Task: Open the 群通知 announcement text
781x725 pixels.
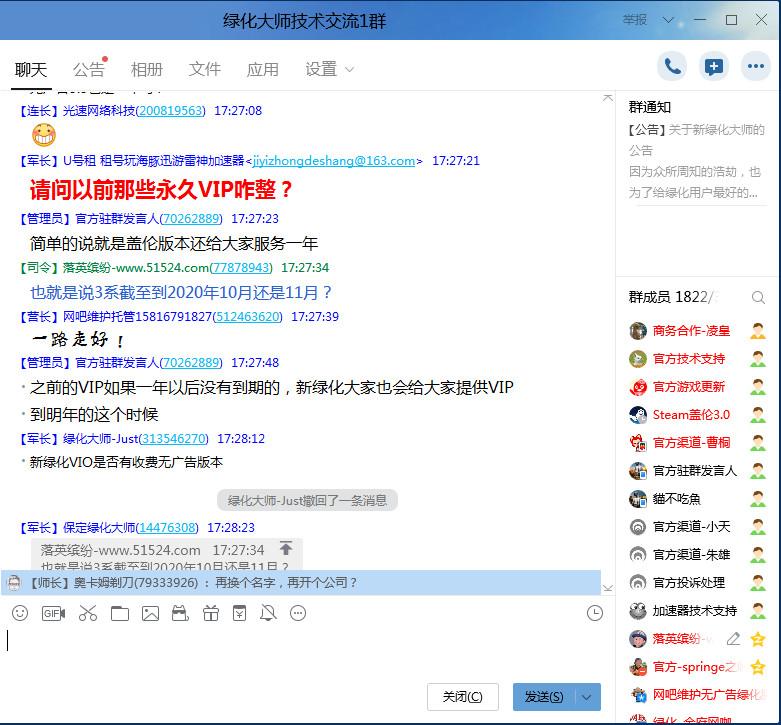Action: (696, 161)
